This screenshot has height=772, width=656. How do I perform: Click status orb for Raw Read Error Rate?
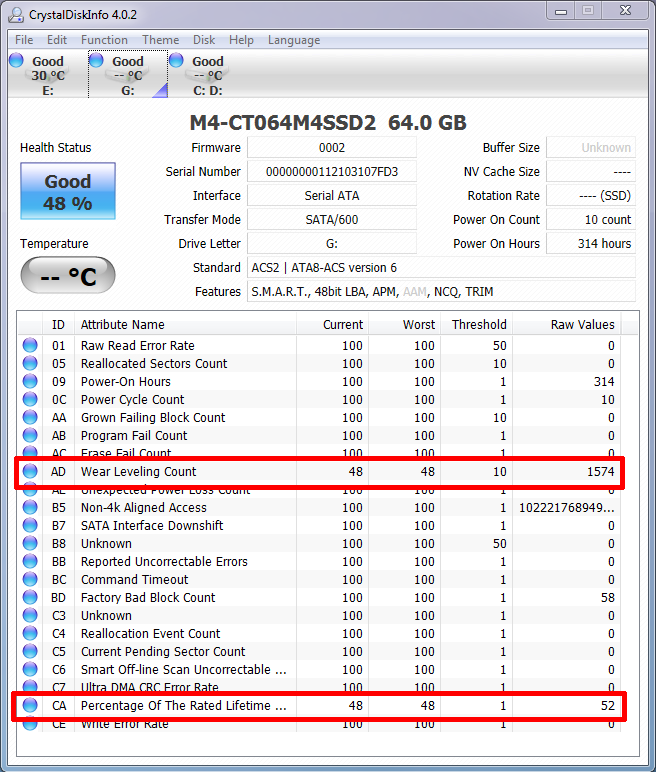30,345
